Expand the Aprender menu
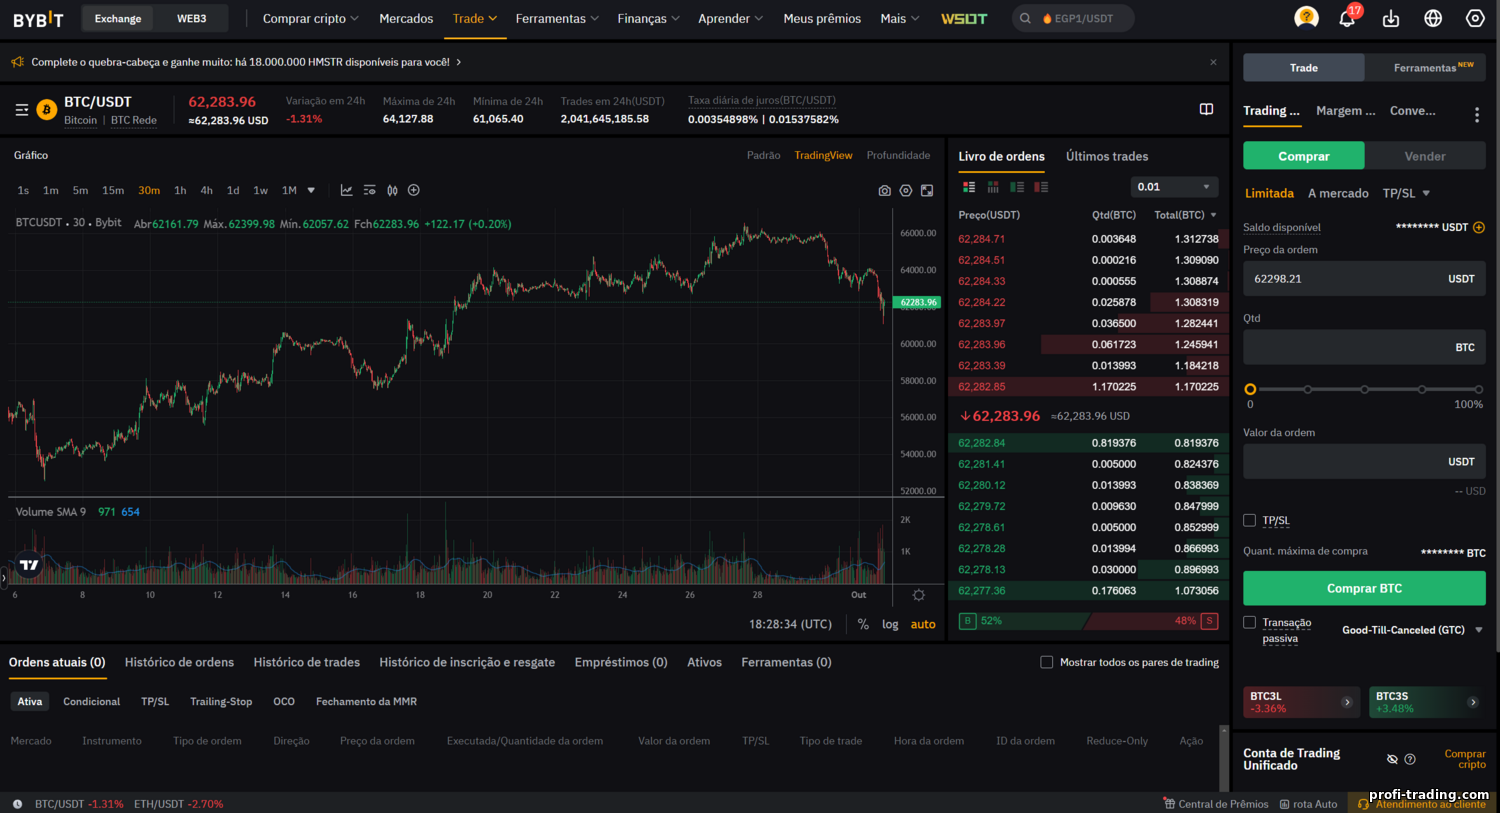1500x813 pixels. (x=730, y=18)
